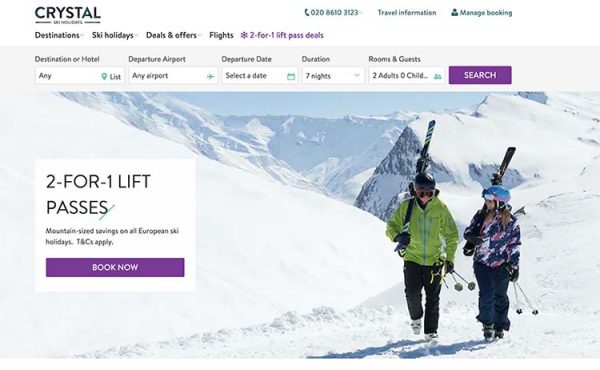
Task: Open the Deals & offers dropdown
Action: 173,35
